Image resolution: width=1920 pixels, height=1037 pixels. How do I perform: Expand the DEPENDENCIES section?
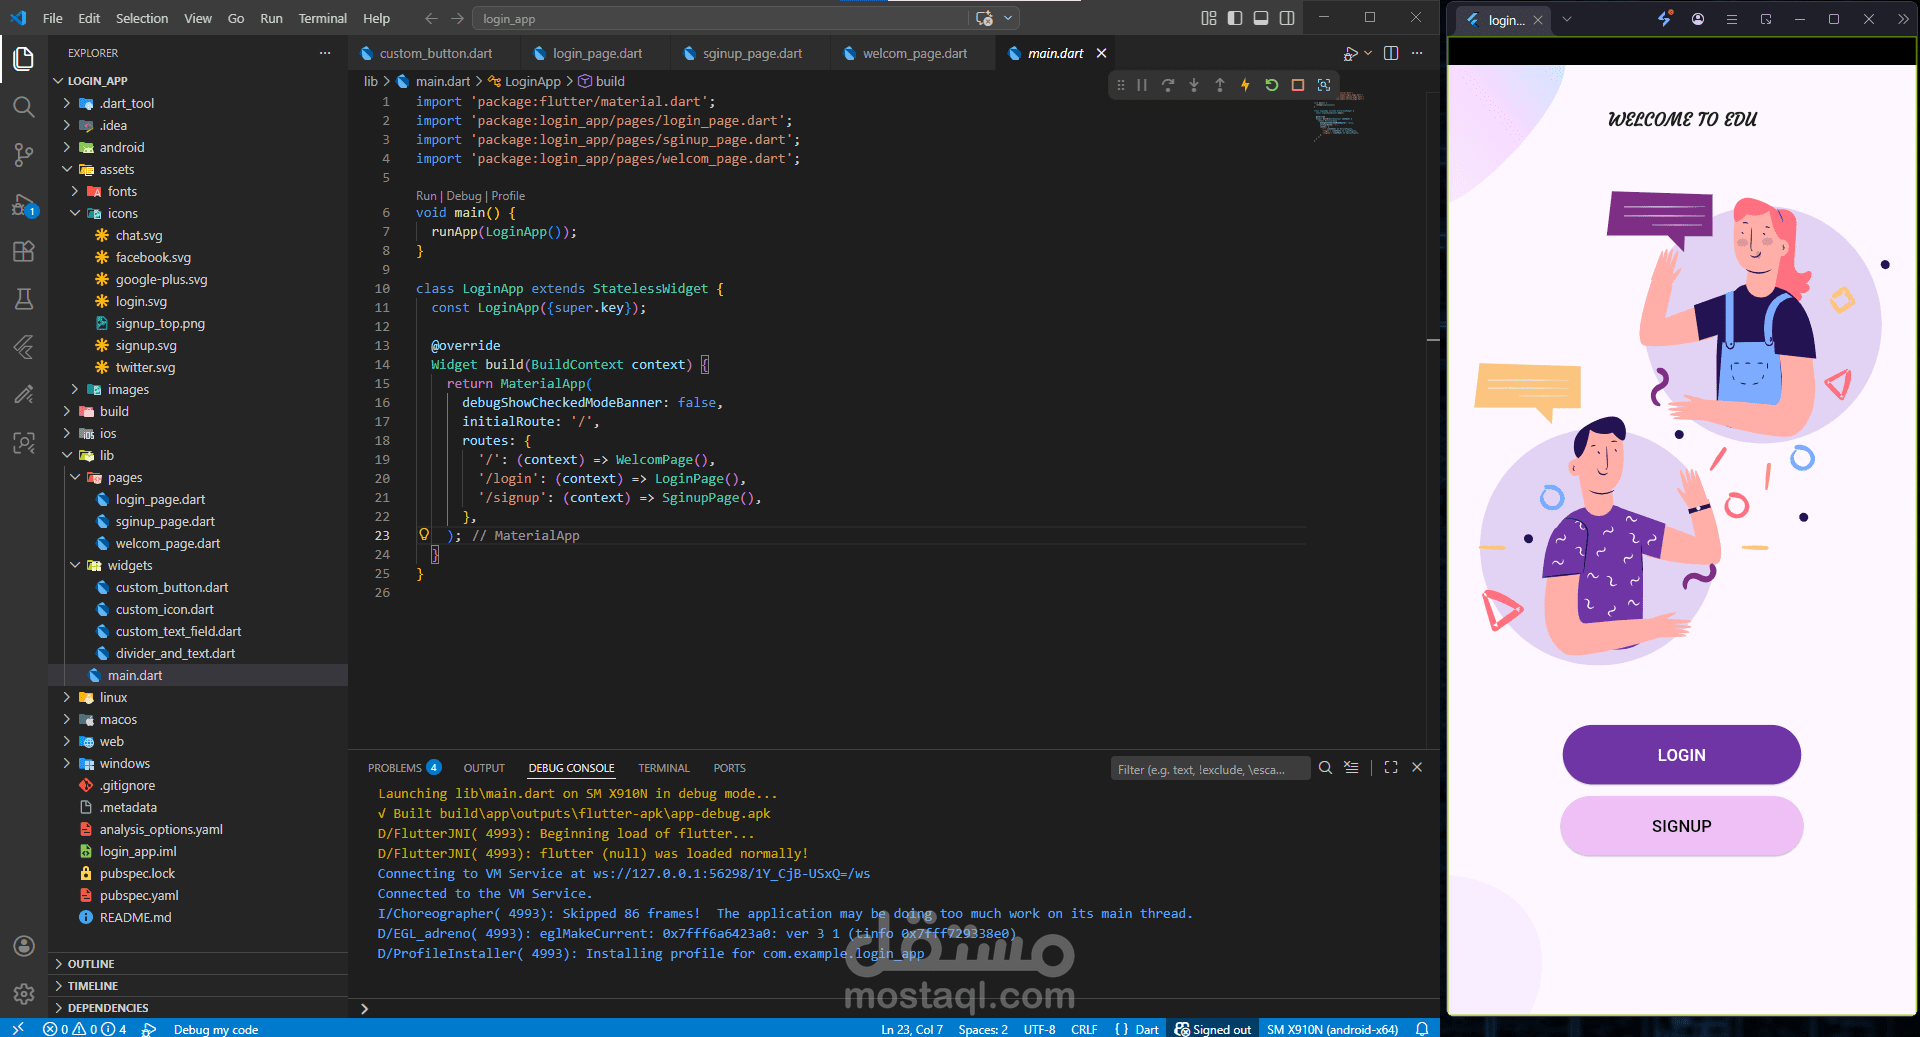[x=108, y=1008]
